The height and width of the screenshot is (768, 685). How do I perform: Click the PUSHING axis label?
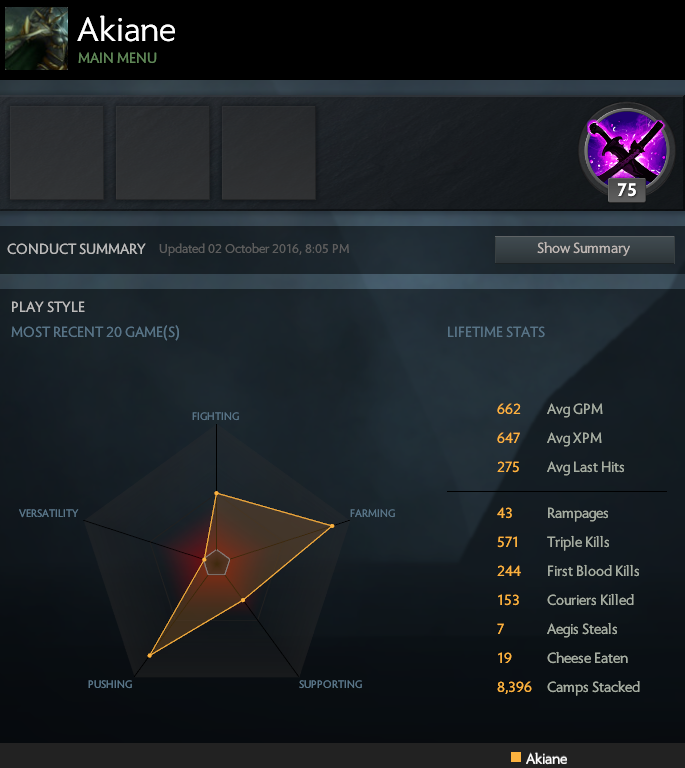pyautogui.click(x=110, y=684)
